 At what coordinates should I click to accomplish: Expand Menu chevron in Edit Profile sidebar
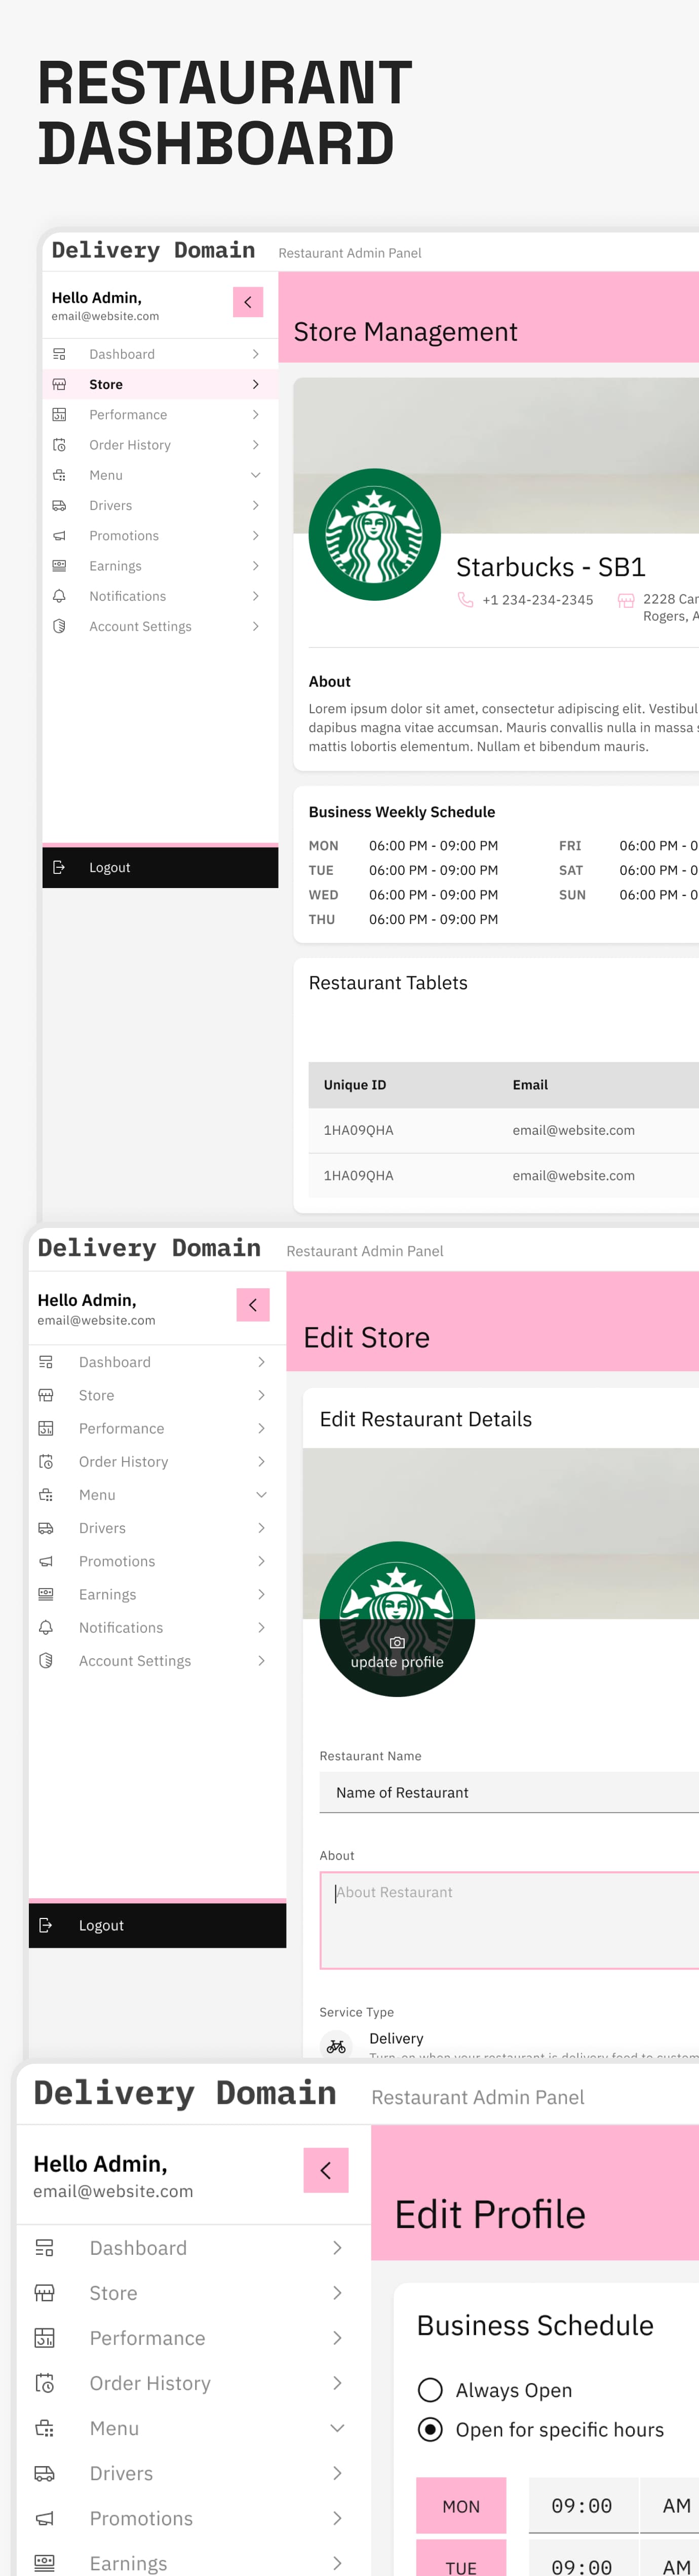point(337,2428)
